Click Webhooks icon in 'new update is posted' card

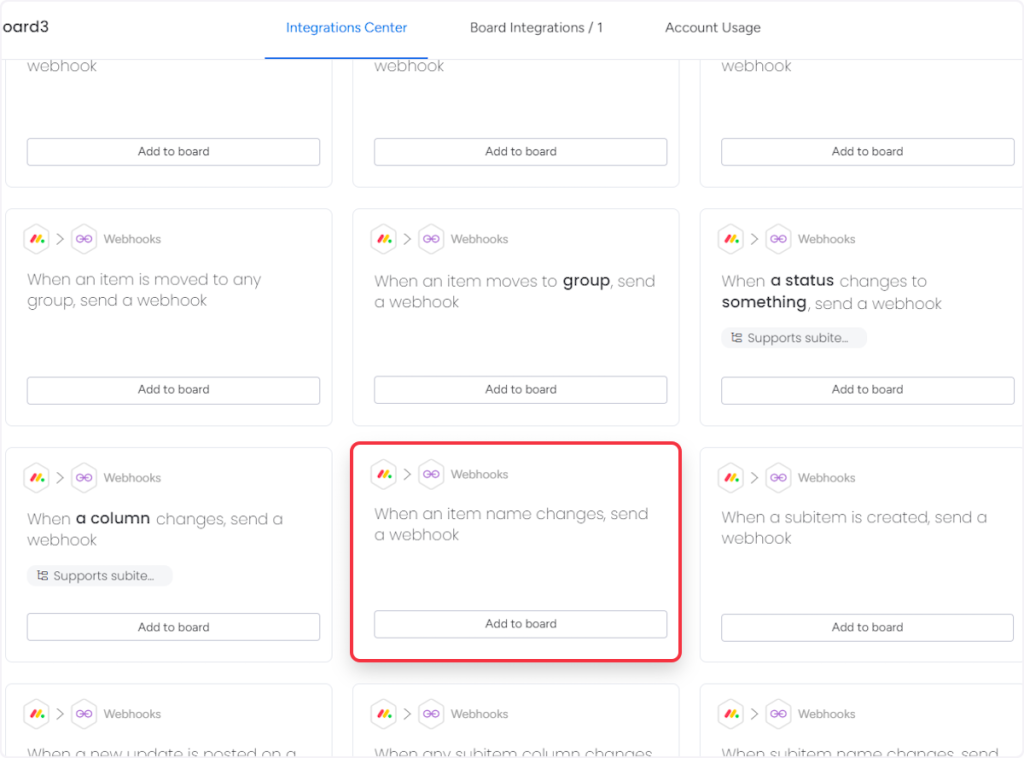pyautogui.click(x=84, y=714)
